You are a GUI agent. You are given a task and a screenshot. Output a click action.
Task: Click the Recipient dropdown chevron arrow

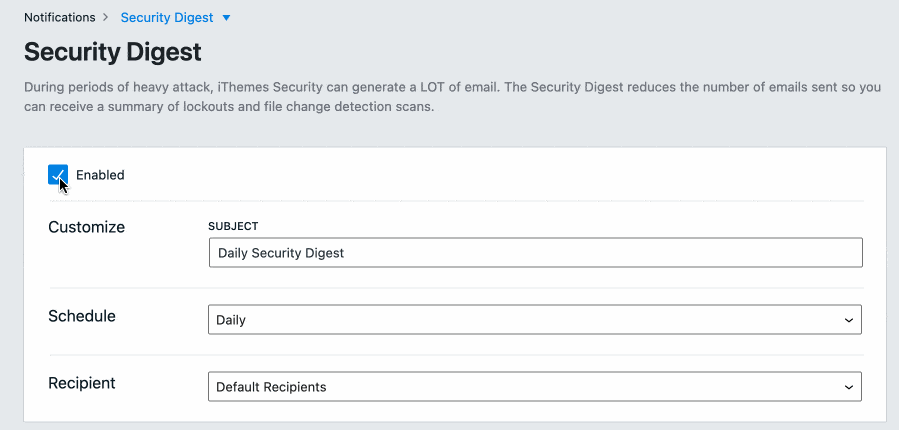coord(848,387)
